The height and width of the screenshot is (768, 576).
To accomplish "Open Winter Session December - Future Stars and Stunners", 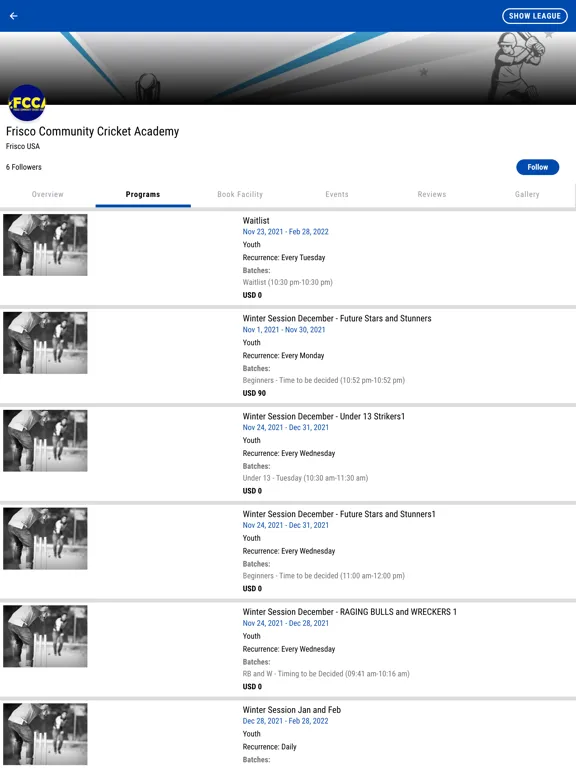I will (x=337, y=318).
